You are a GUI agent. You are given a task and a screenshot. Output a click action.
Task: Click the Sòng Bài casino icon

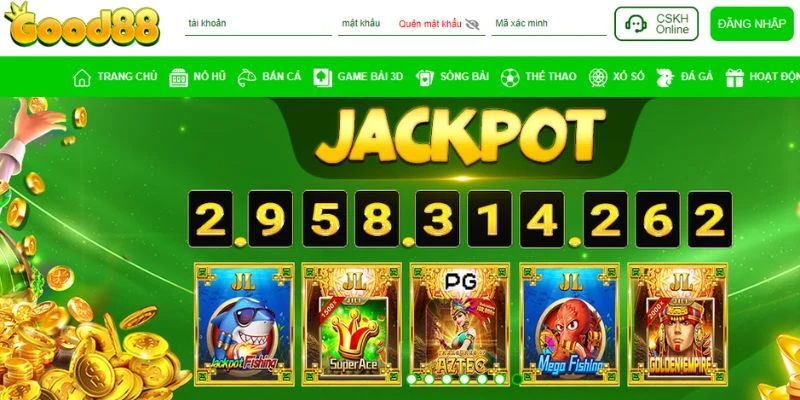point(424,78)
